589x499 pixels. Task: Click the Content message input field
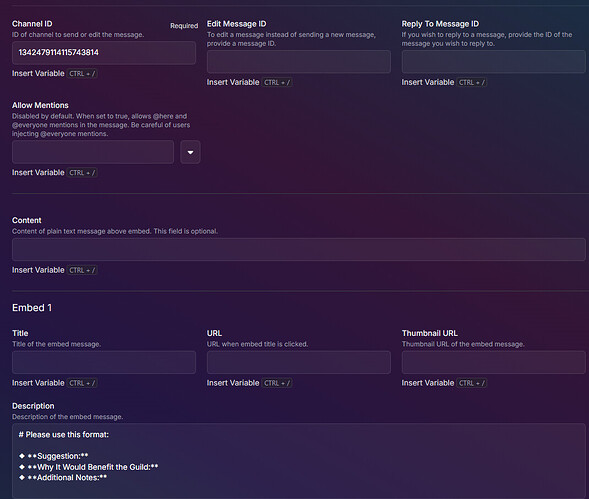299,250
